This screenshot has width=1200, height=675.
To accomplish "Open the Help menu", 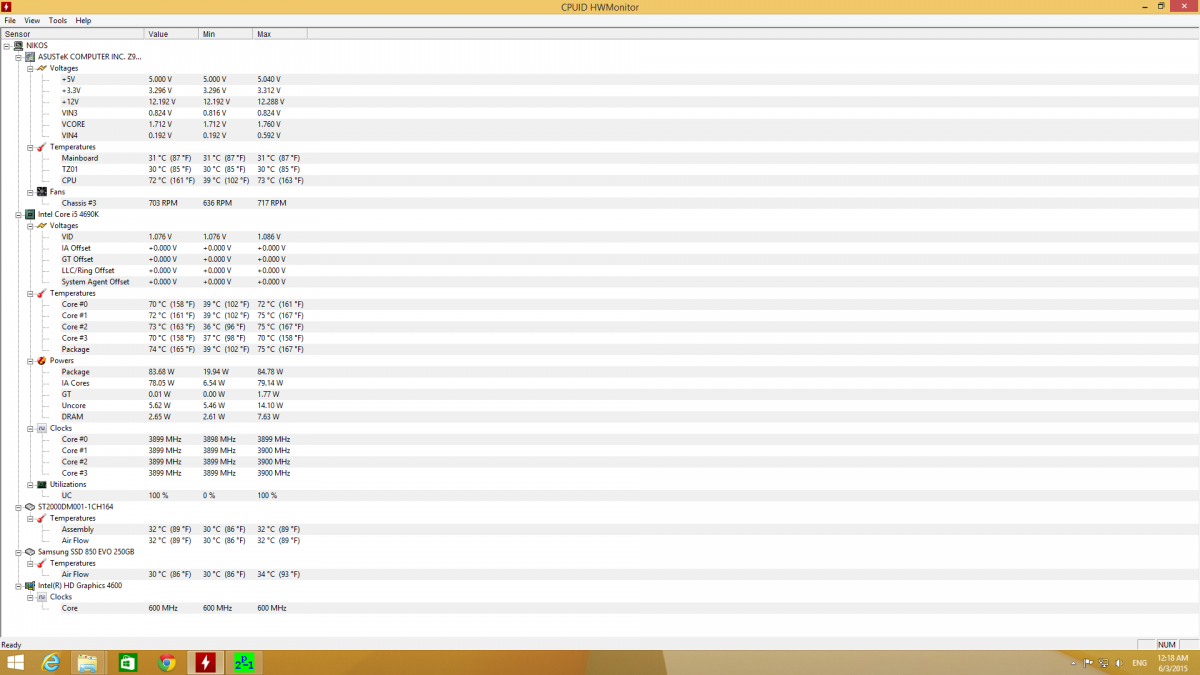I will (x=83, y=20).
